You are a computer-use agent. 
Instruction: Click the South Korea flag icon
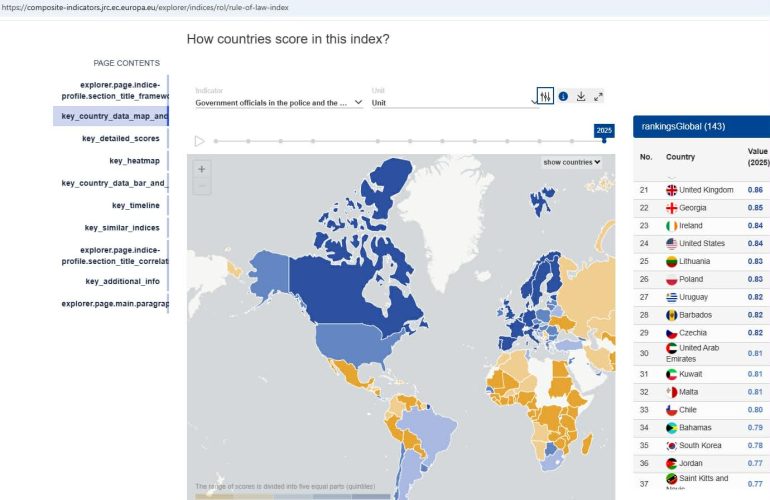tap(671, 445)
